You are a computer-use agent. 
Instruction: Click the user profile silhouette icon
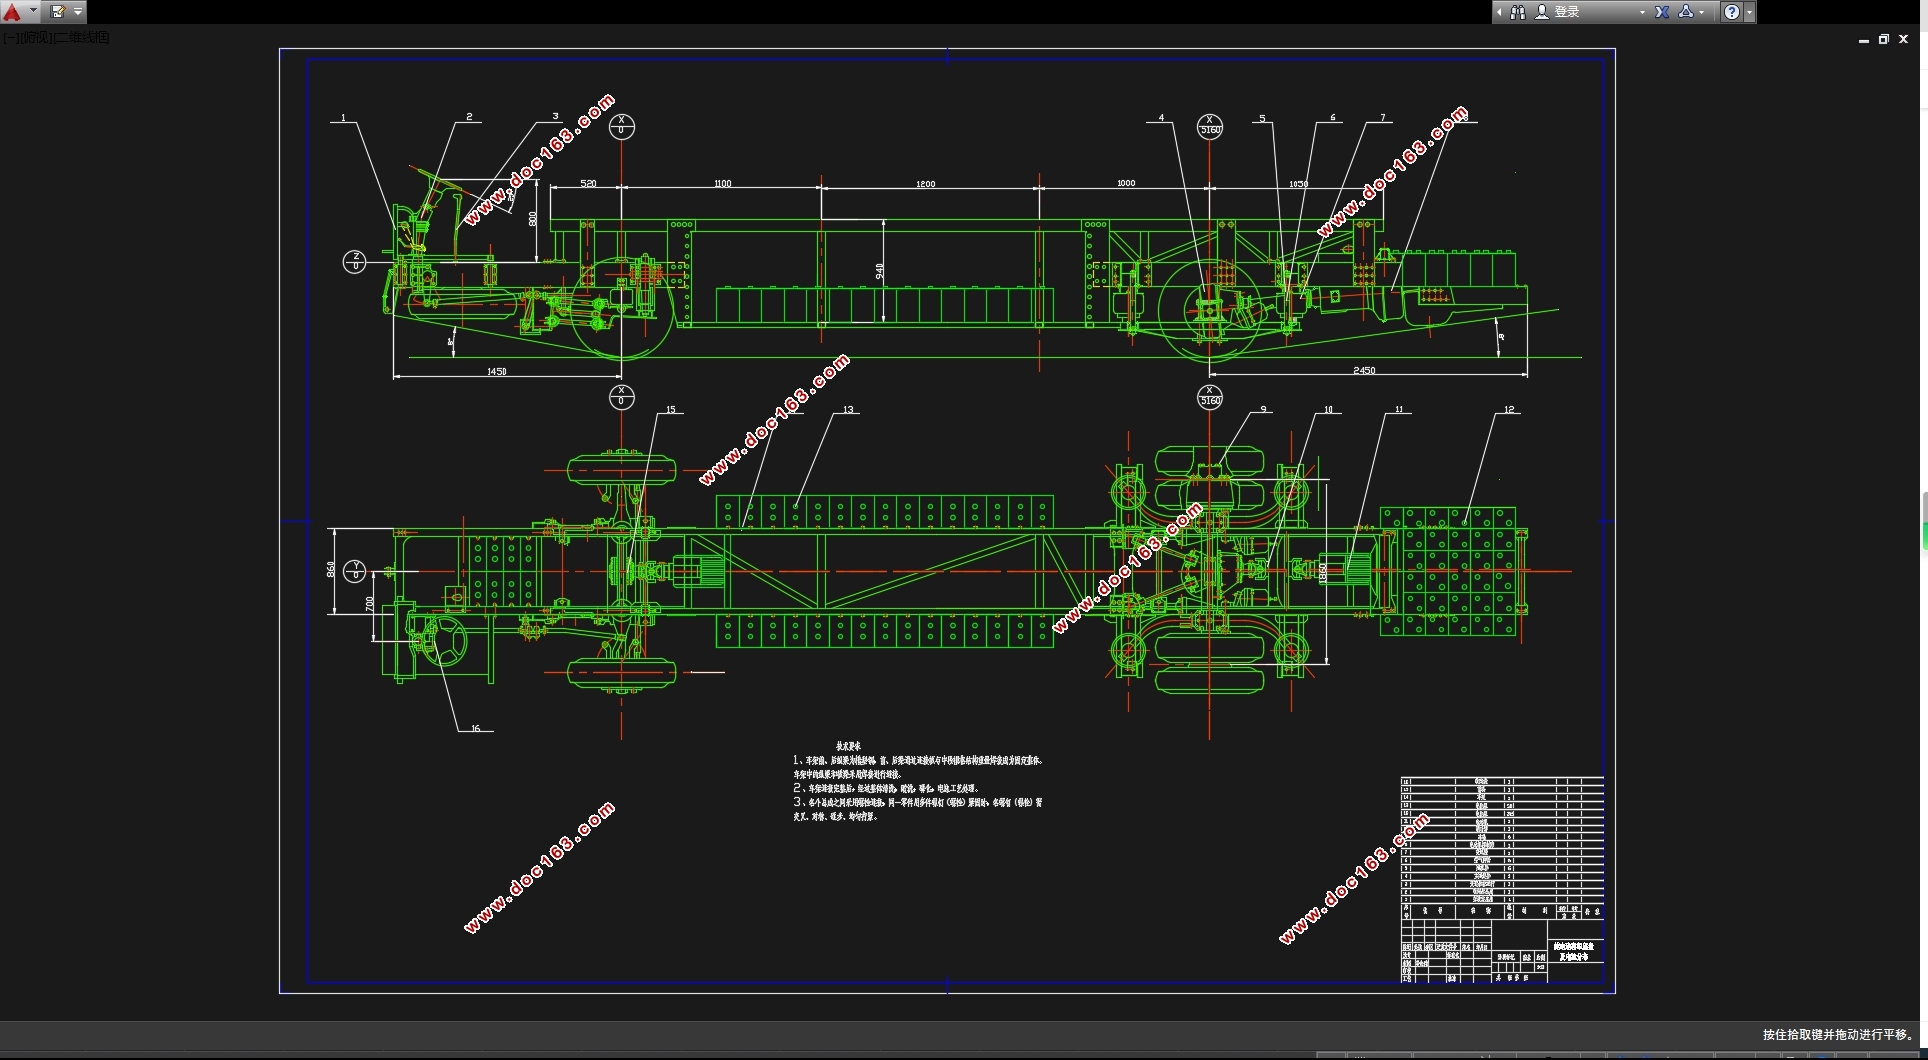tap(1542, 12)
